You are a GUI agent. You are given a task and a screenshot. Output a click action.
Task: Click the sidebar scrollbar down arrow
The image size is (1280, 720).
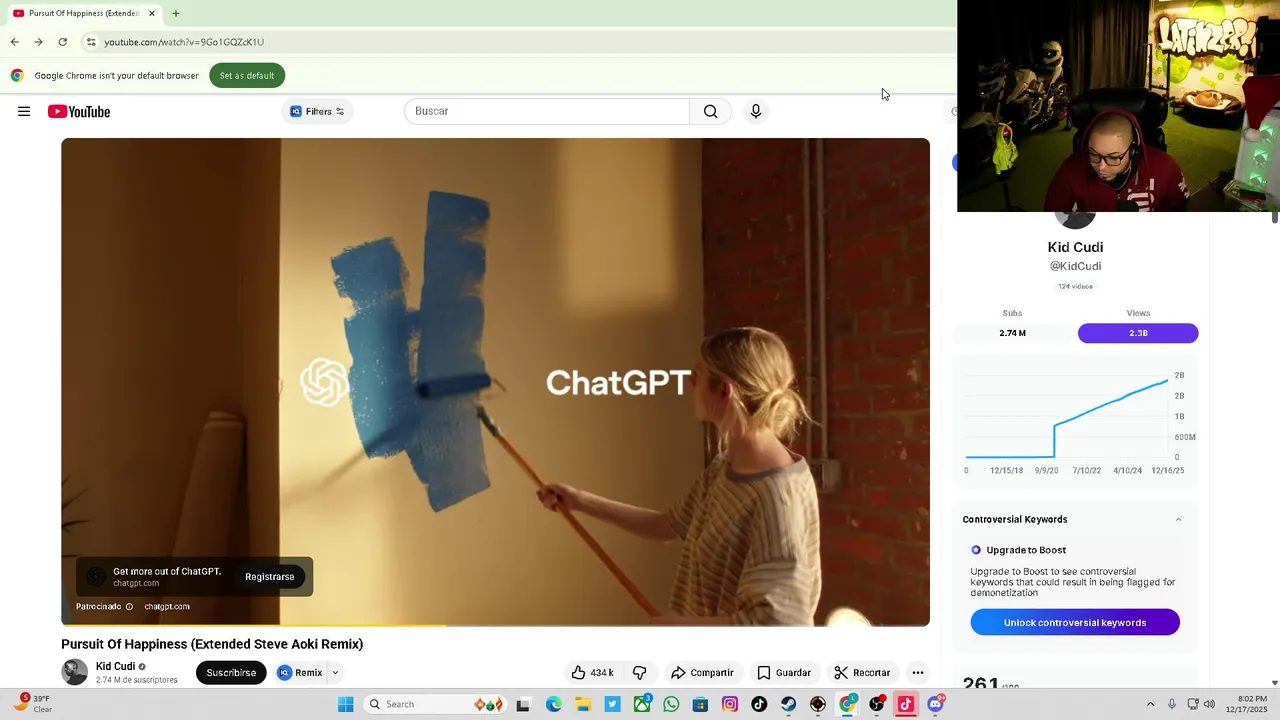(1274, 683)
